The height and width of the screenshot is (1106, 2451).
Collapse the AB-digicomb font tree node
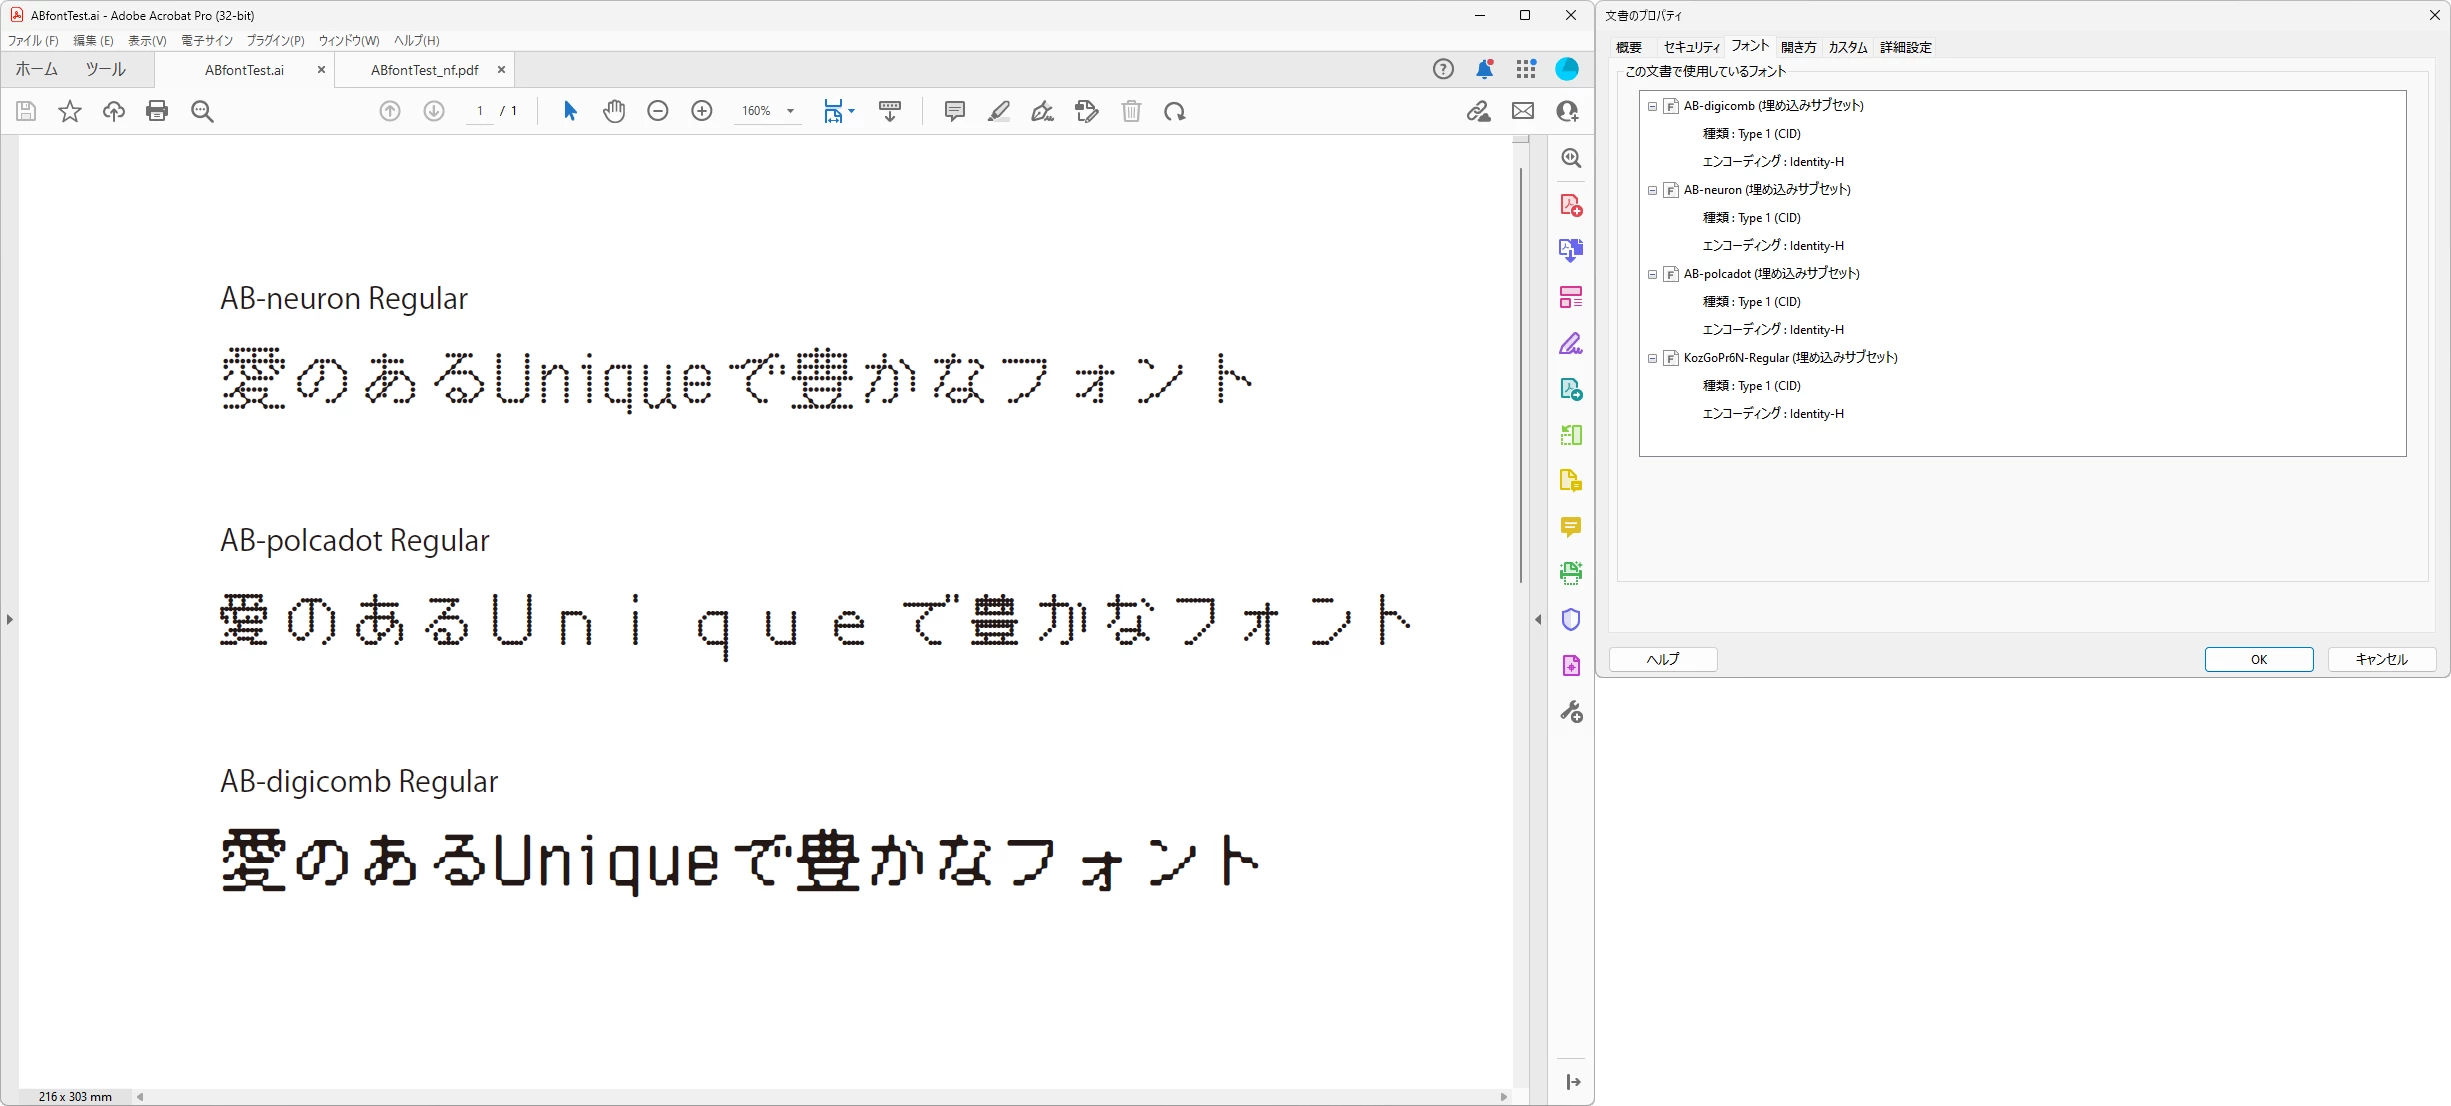pos(1652,106)
